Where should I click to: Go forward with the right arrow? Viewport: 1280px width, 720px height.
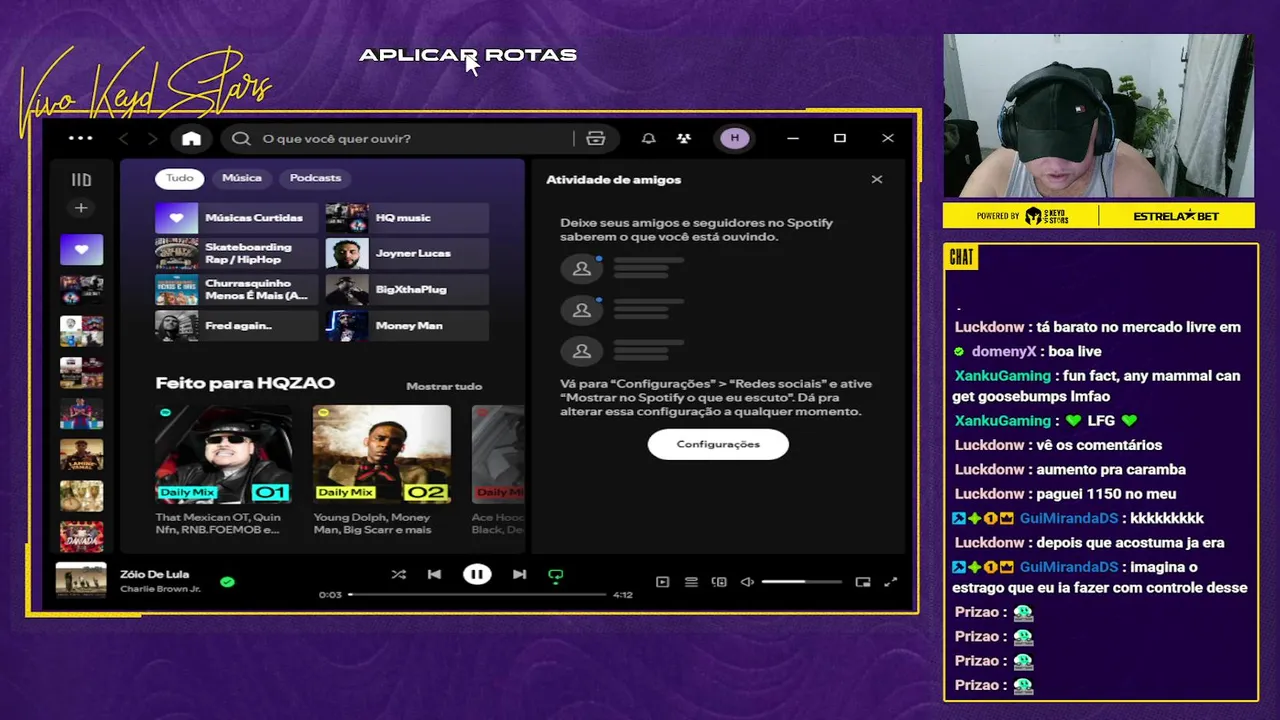153,139
